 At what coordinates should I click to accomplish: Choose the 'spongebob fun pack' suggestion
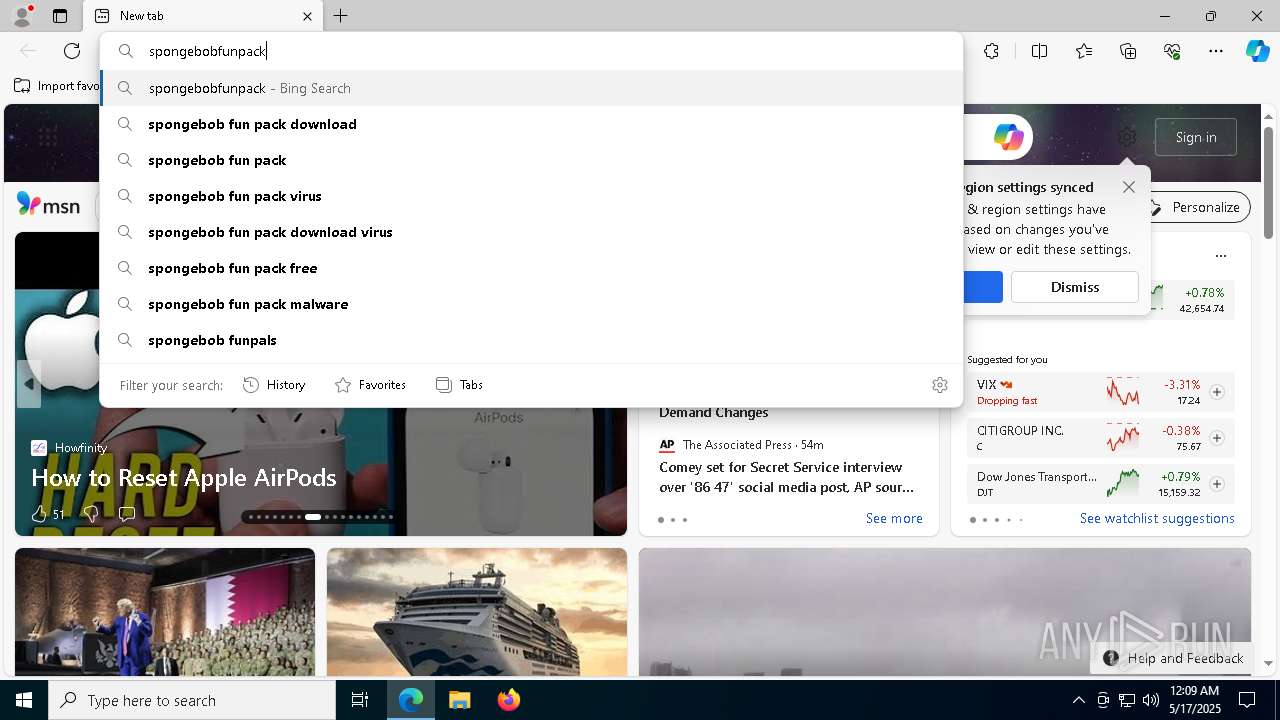(x=531, y=160)
